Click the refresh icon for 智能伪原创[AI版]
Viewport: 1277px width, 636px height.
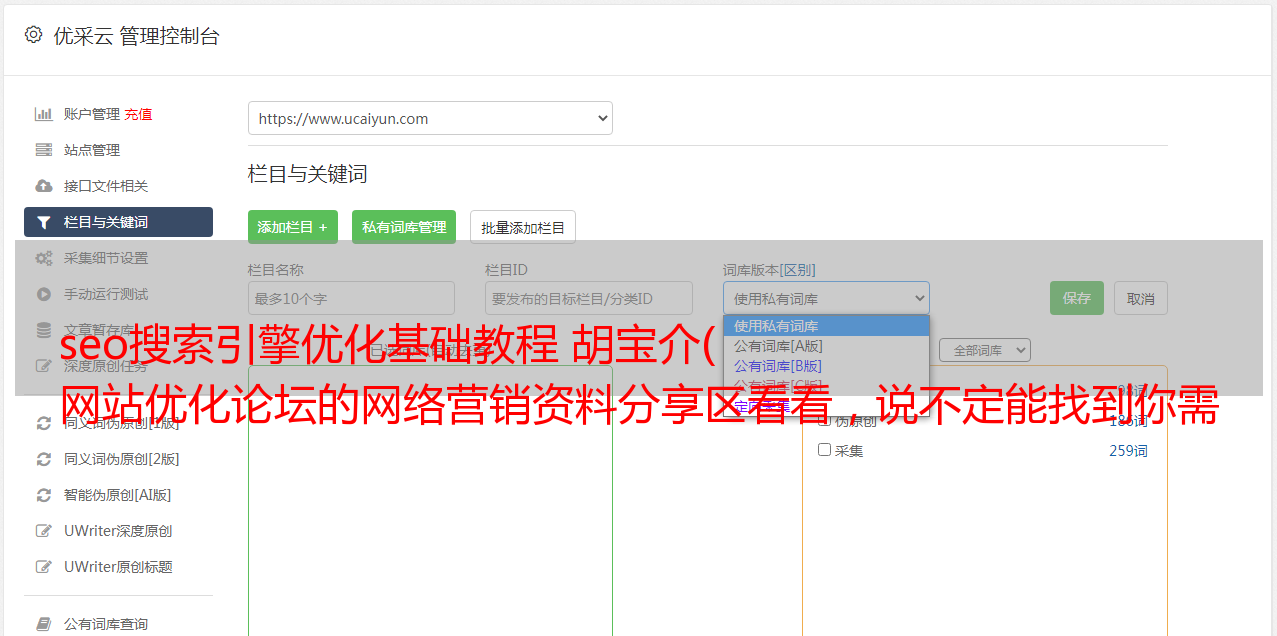coord(44,495)
